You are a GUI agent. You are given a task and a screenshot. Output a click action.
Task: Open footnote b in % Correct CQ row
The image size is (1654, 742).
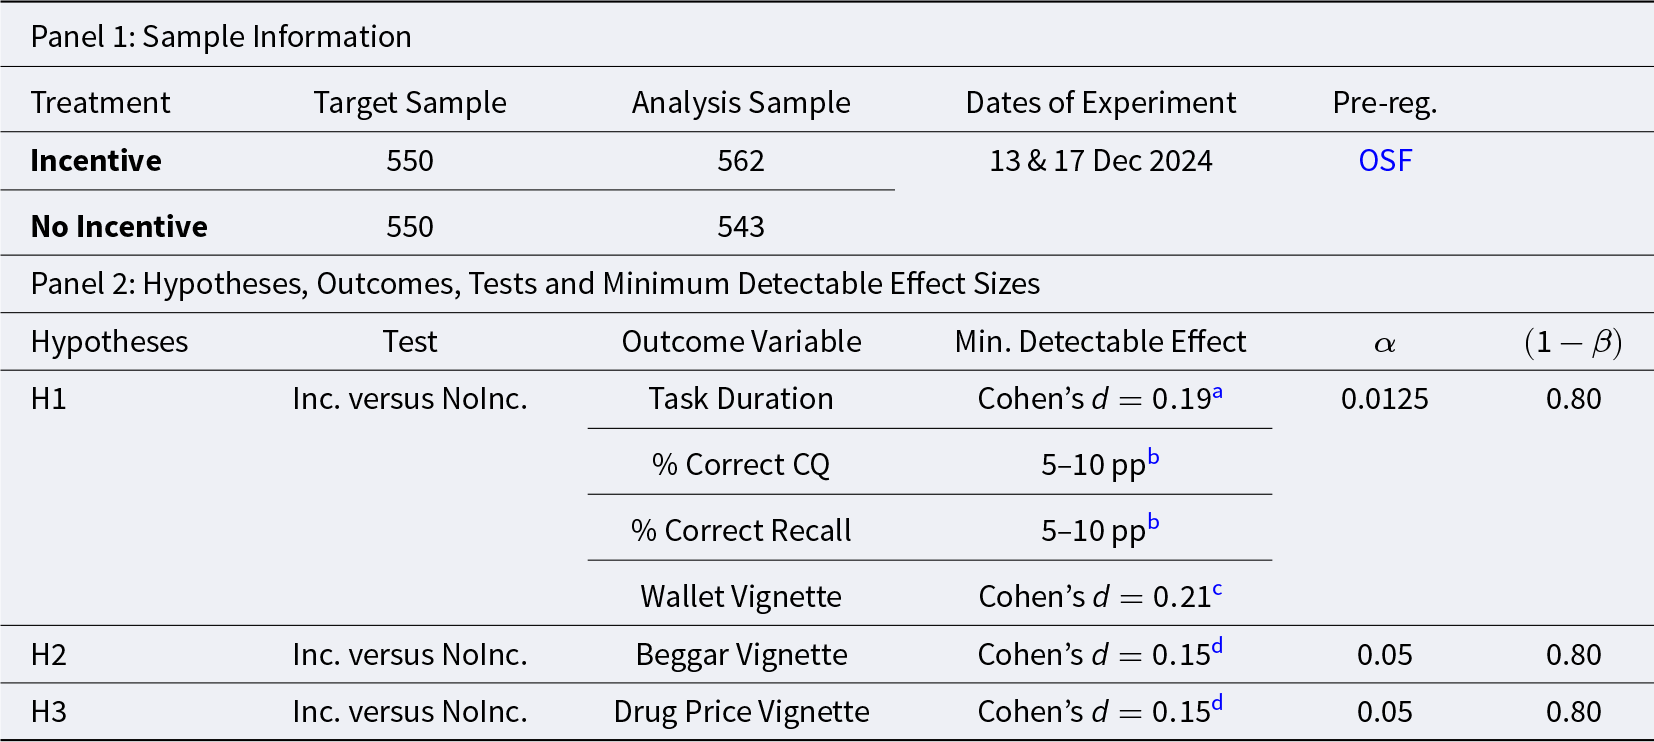(x=1153, y=458)
